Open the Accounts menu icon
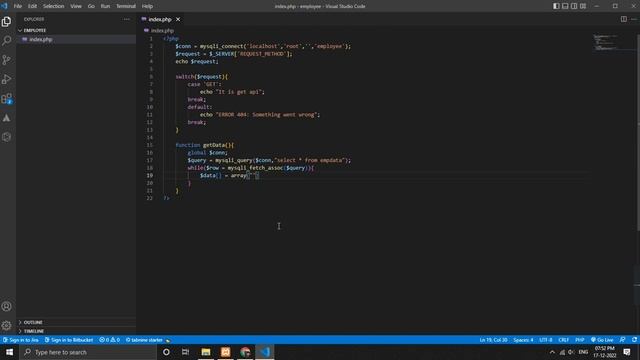The image size is (640, 360). tap(7, 306)
